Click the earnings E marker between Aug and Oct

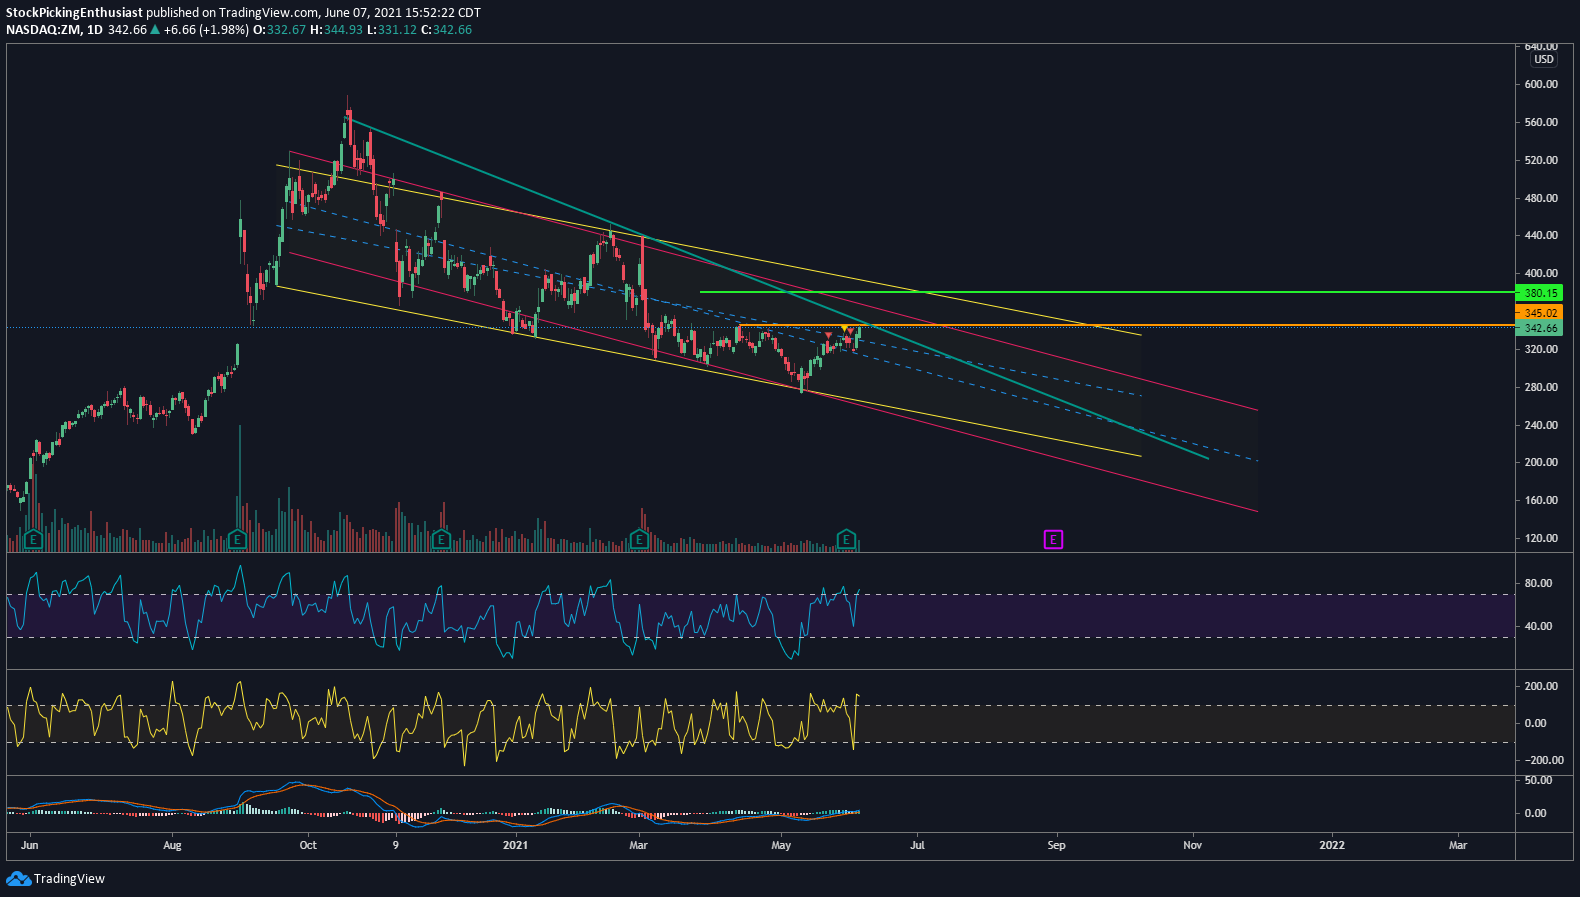(x=237, y=540)
